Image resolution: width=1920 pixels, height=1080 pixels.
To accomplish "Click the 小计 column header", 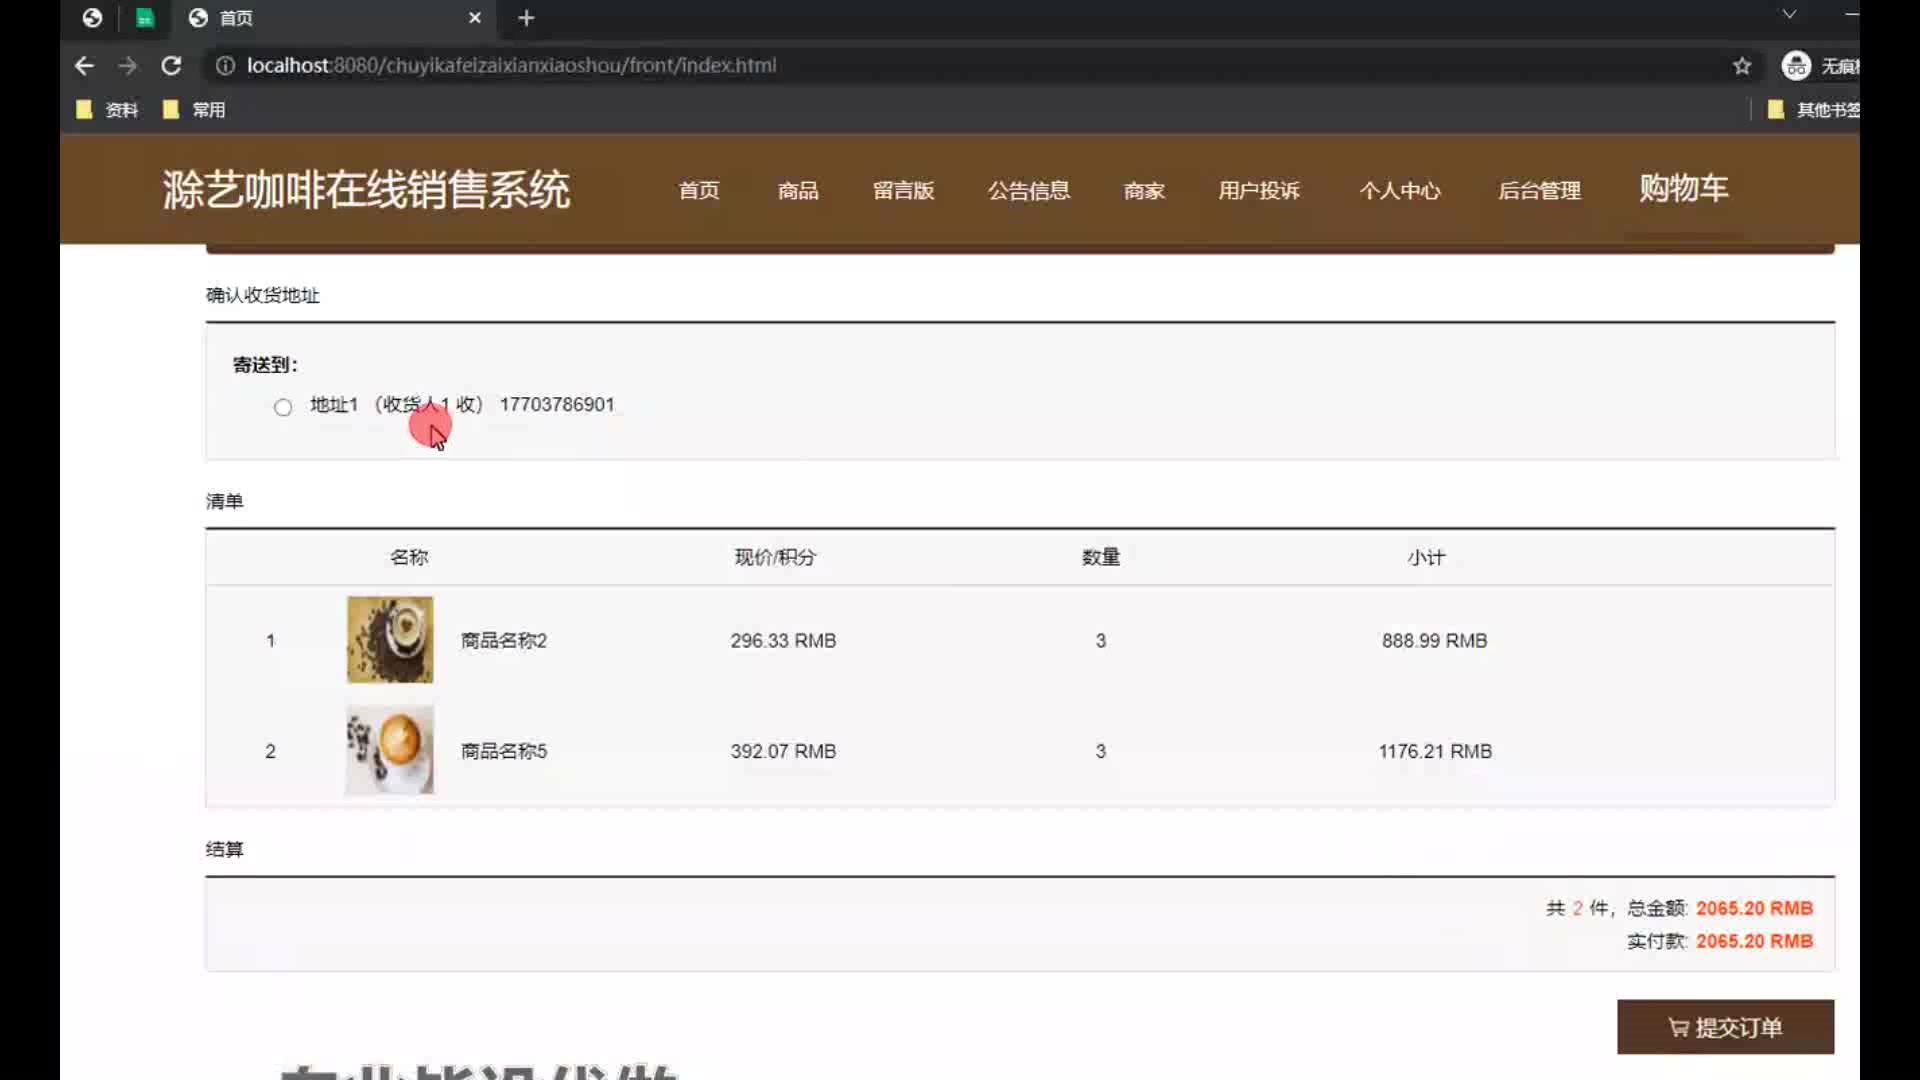I will pos(1427,557).
